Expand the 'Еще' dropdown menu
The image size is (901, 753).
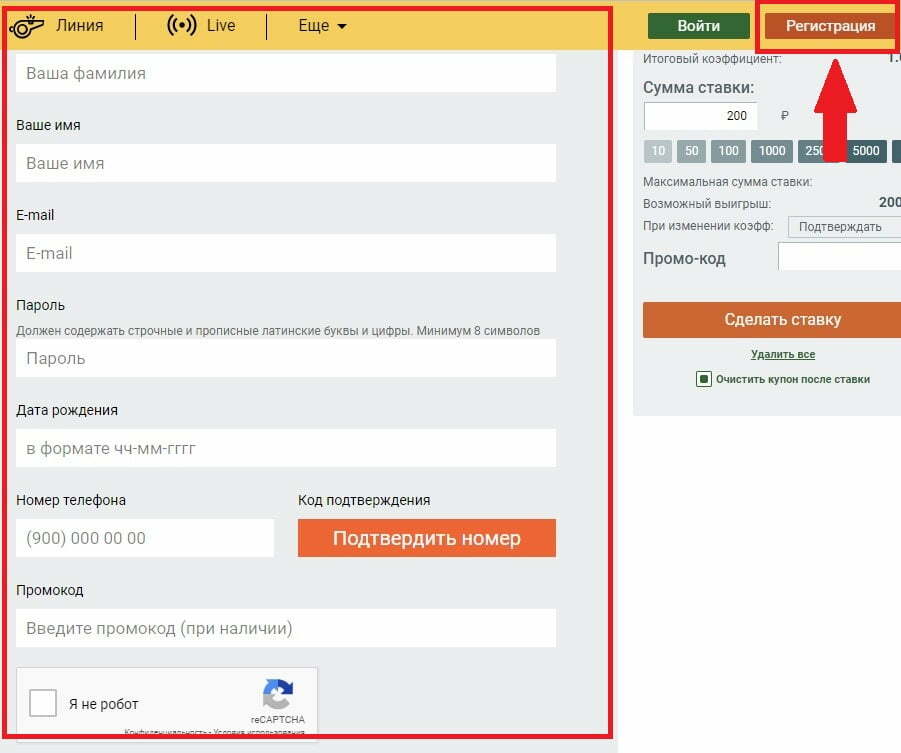click(322, 26)
